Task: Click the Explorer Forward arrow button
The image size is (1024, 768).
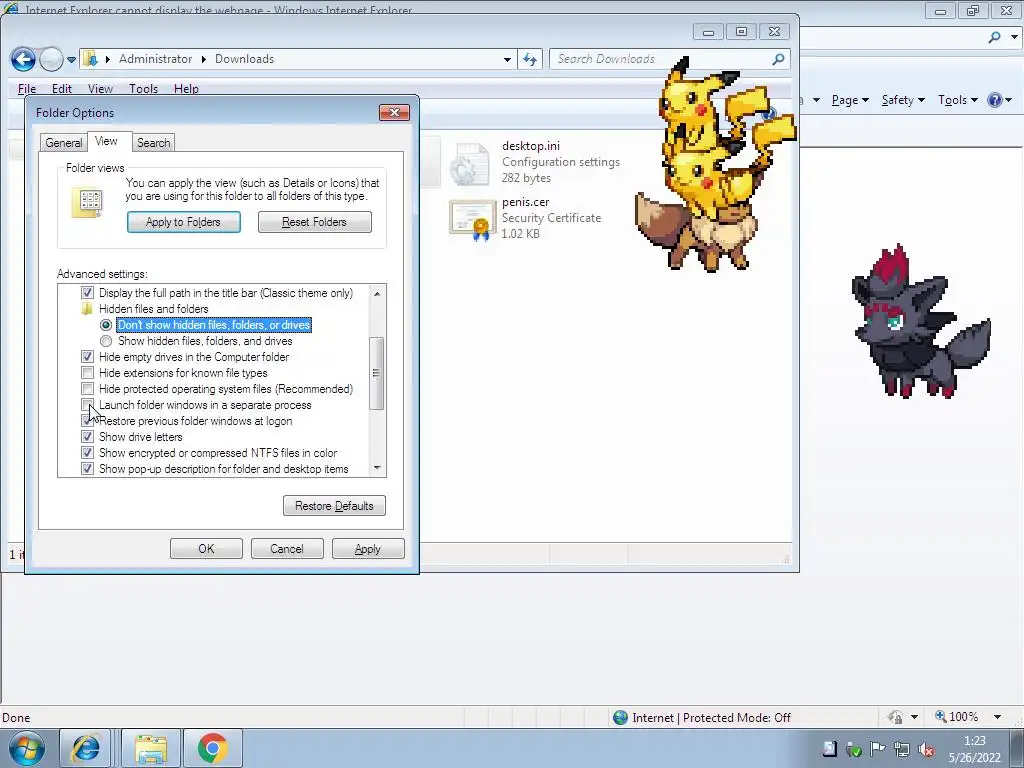Action: pyautogui.click(x=52, y=59)
